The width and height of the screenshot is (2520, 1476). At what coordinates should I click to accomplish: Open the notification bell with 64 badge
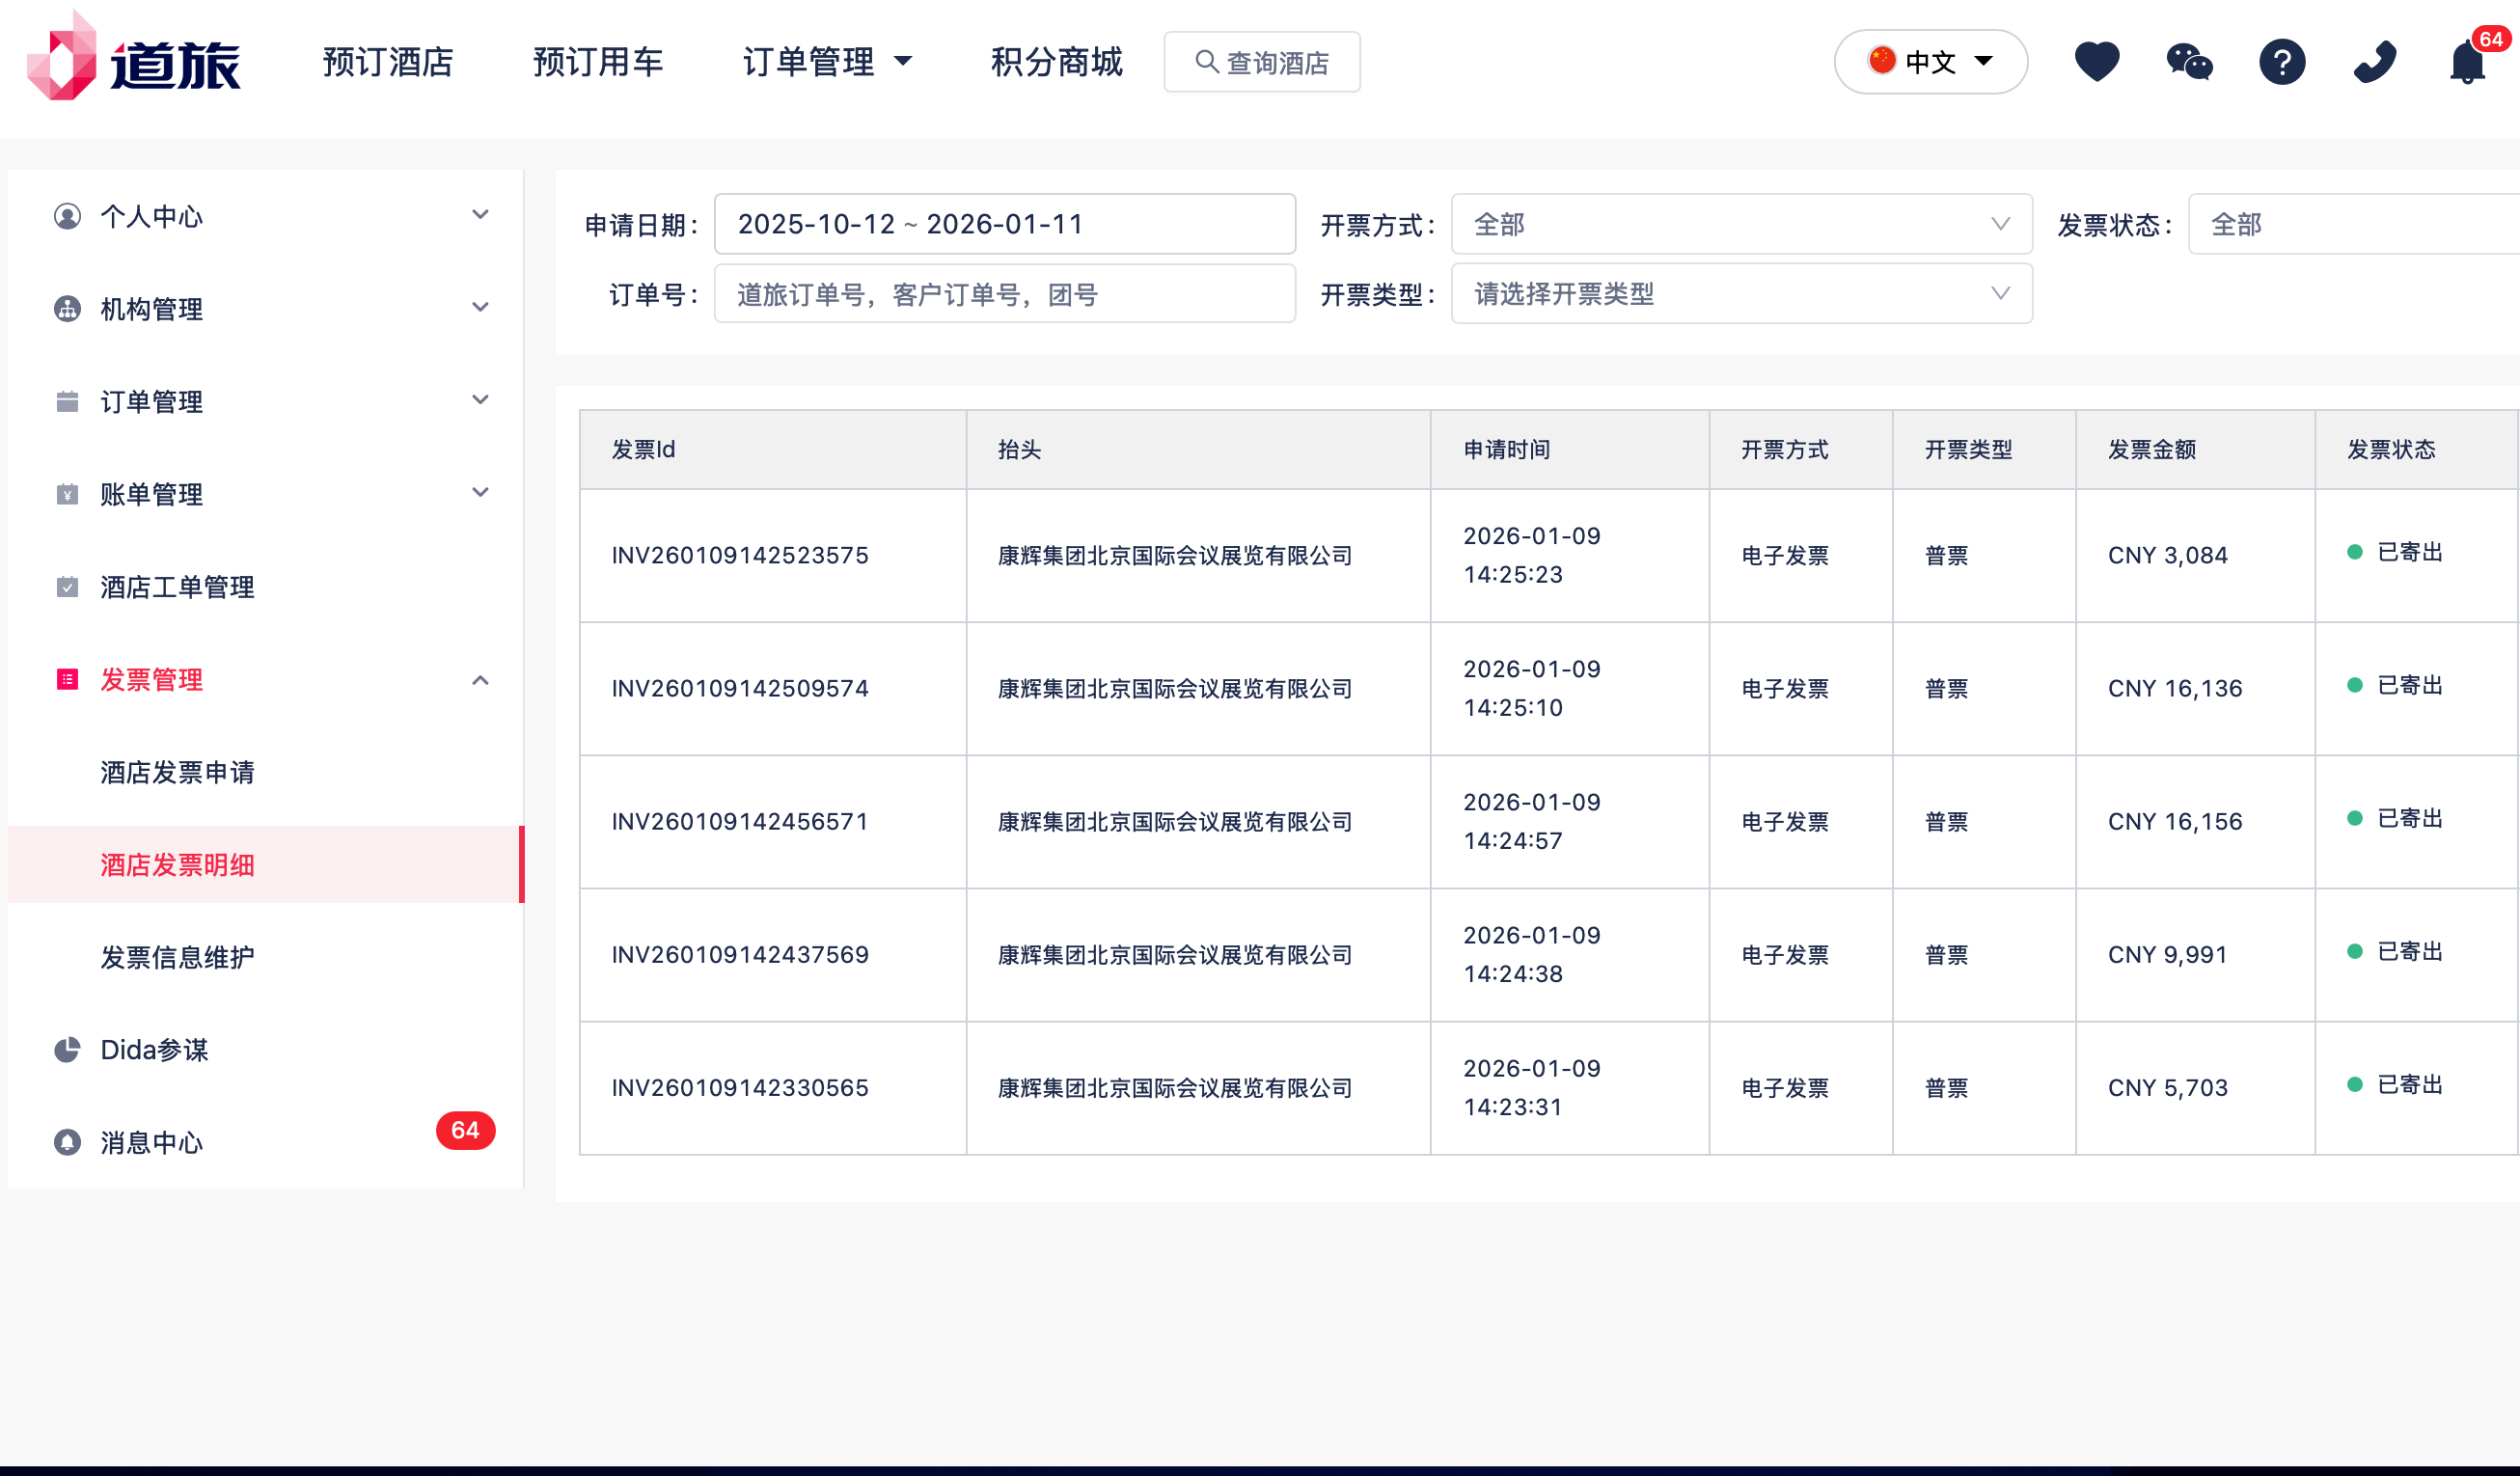coord(2467,62)
